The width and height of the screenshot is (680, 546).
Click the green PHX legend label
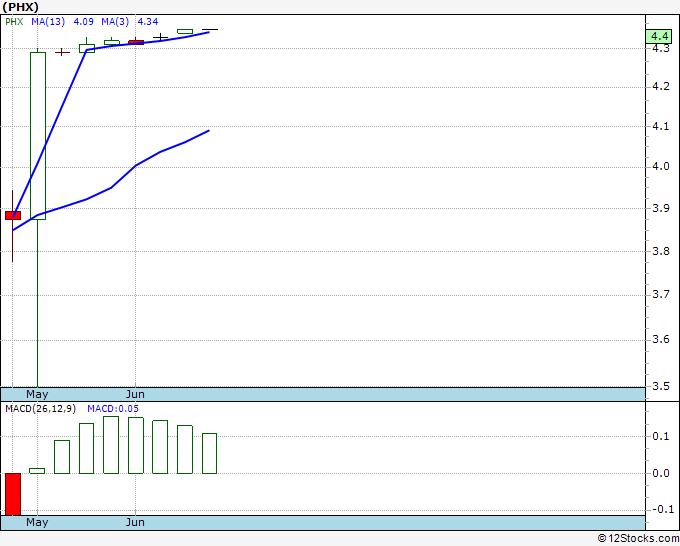14,22
